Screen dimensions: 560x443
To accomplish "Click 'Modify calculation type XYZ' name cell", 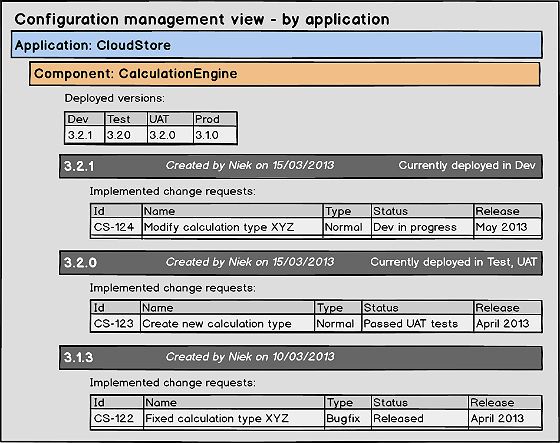I will coord(232,227).
